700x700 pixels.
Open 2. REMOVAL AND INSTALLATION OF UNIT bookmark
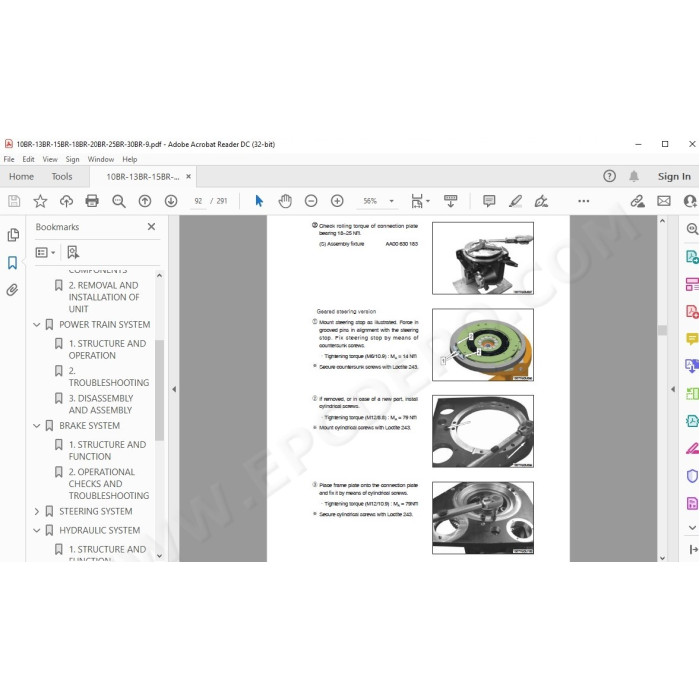pyautogui.click(x=104, y=297)
